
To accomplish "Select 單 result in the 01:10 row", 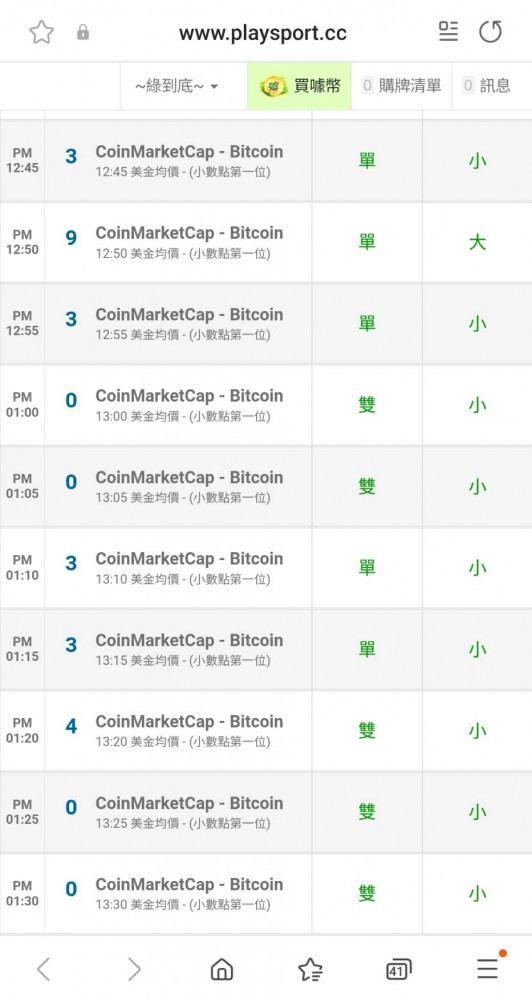I will (367, 568).
